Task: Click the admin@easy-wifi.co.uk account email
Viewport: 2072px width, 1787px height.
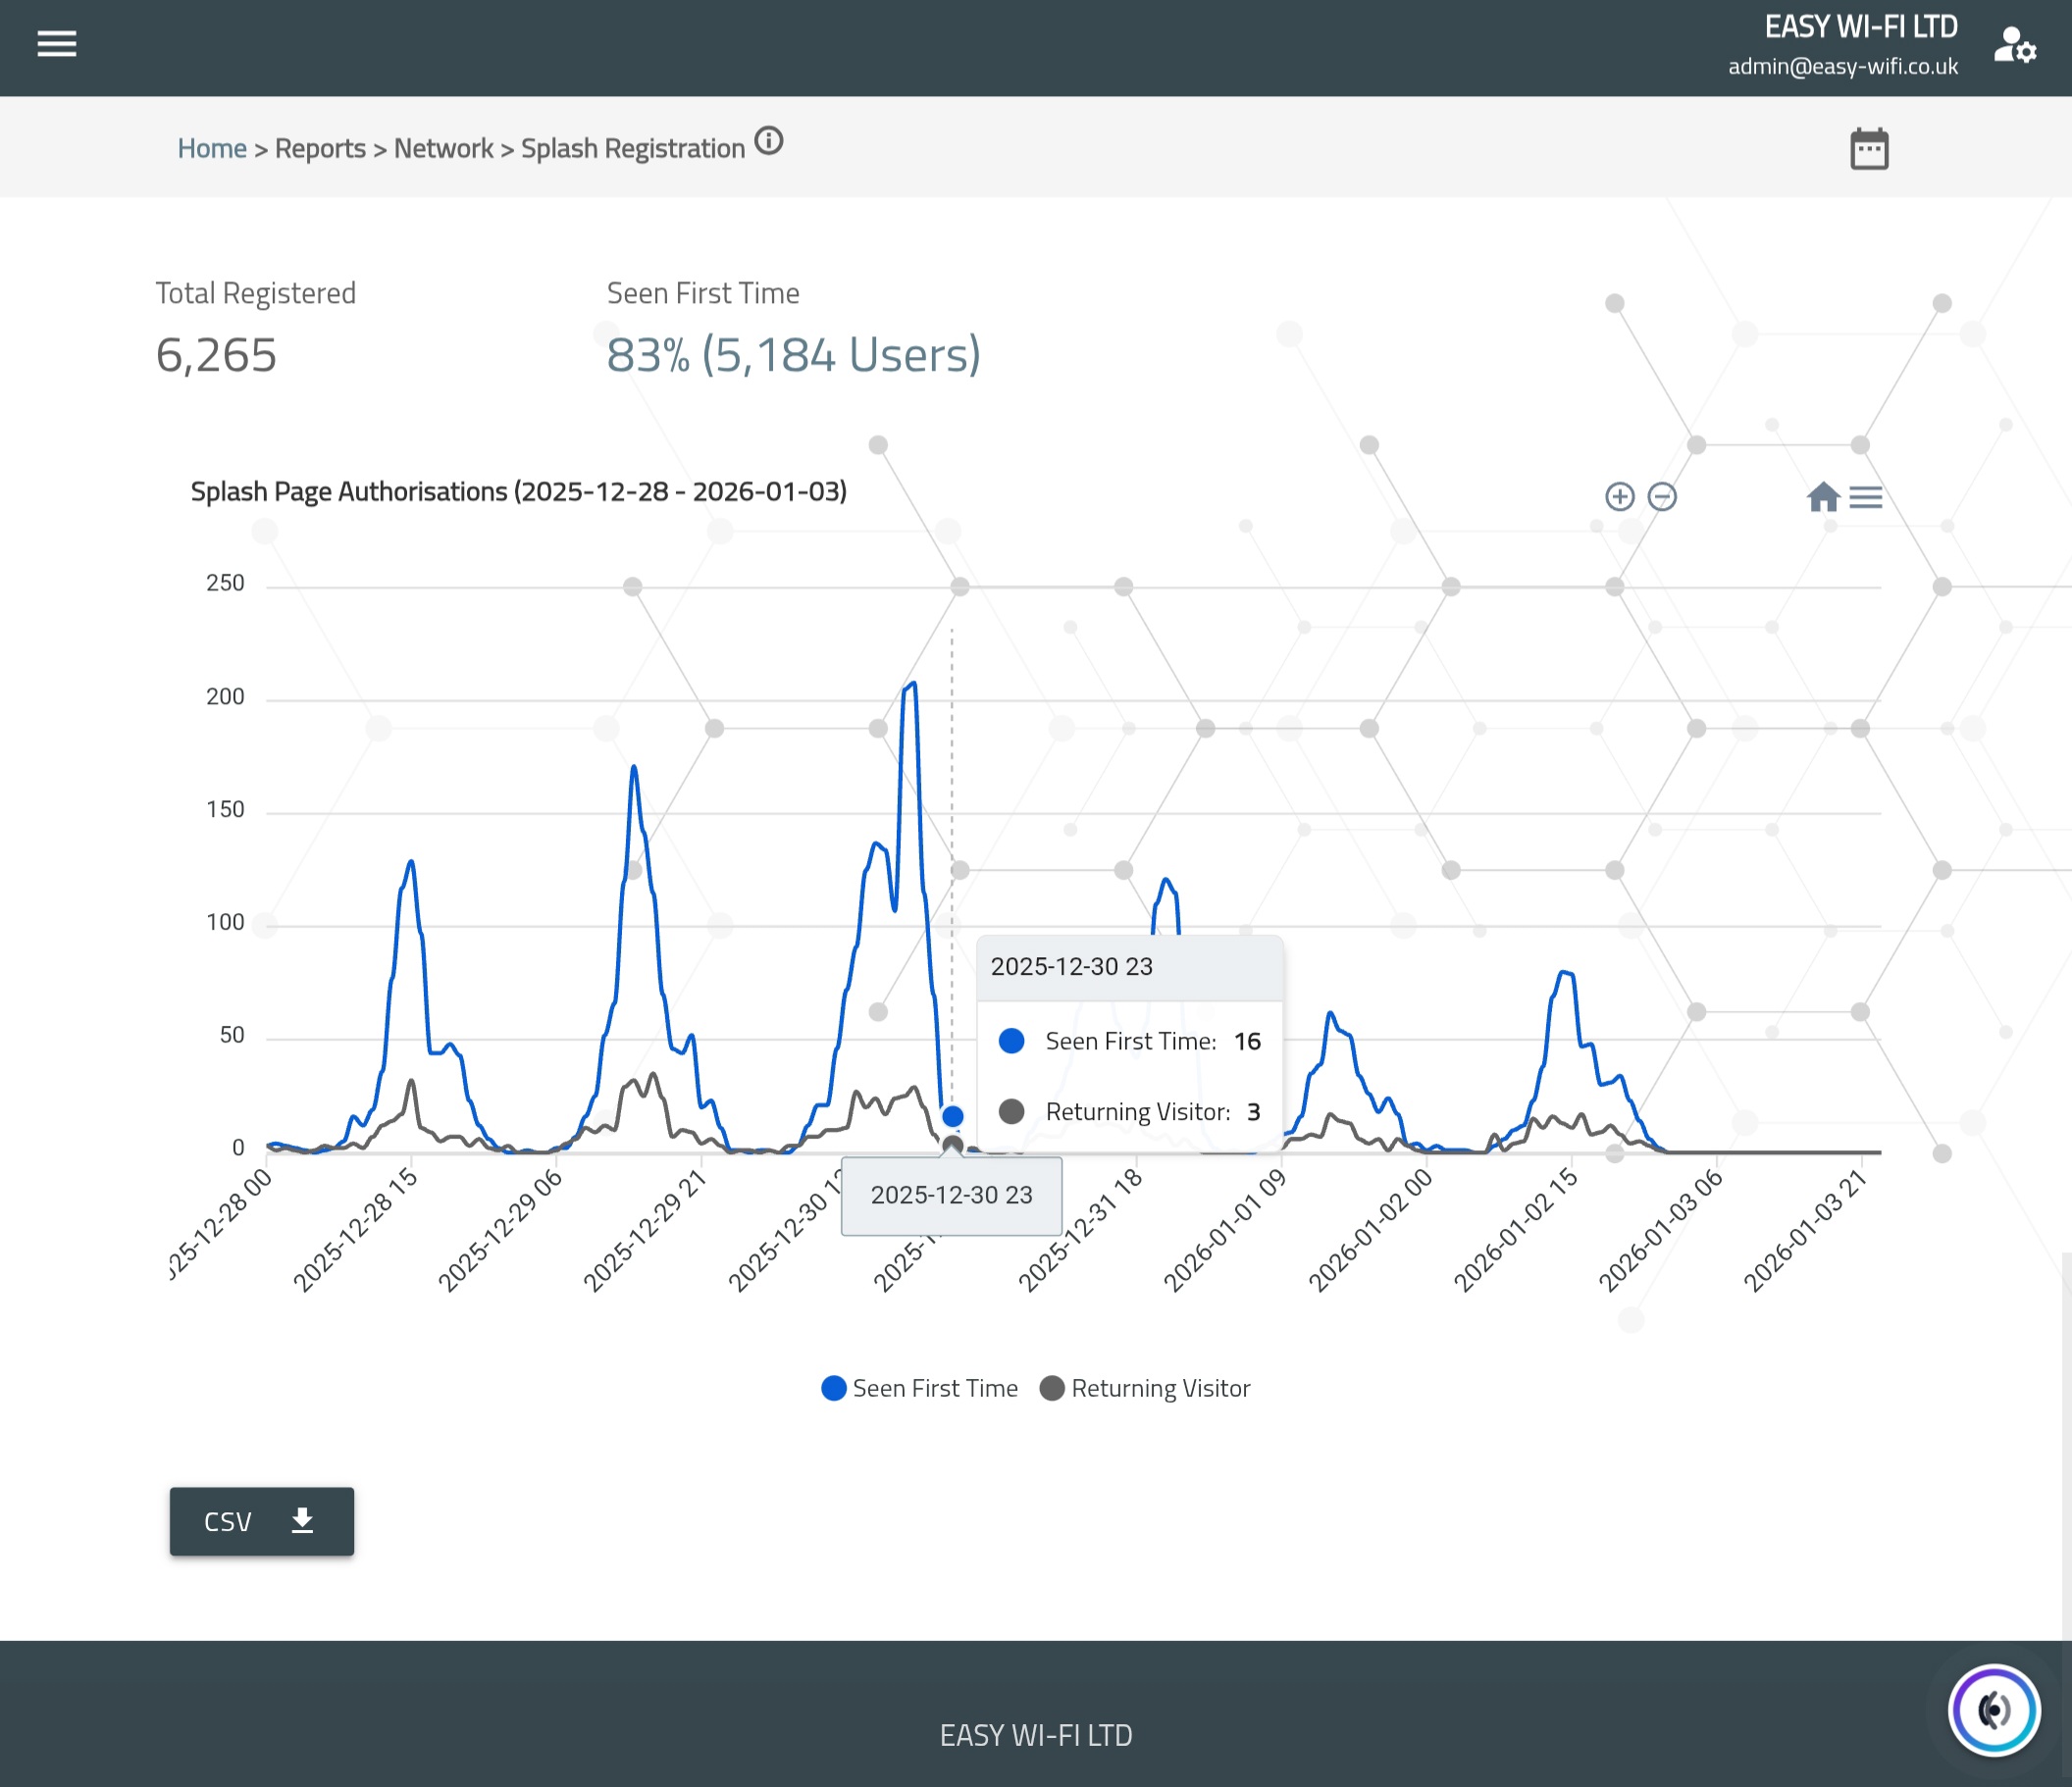Action: pos(1842,67)
